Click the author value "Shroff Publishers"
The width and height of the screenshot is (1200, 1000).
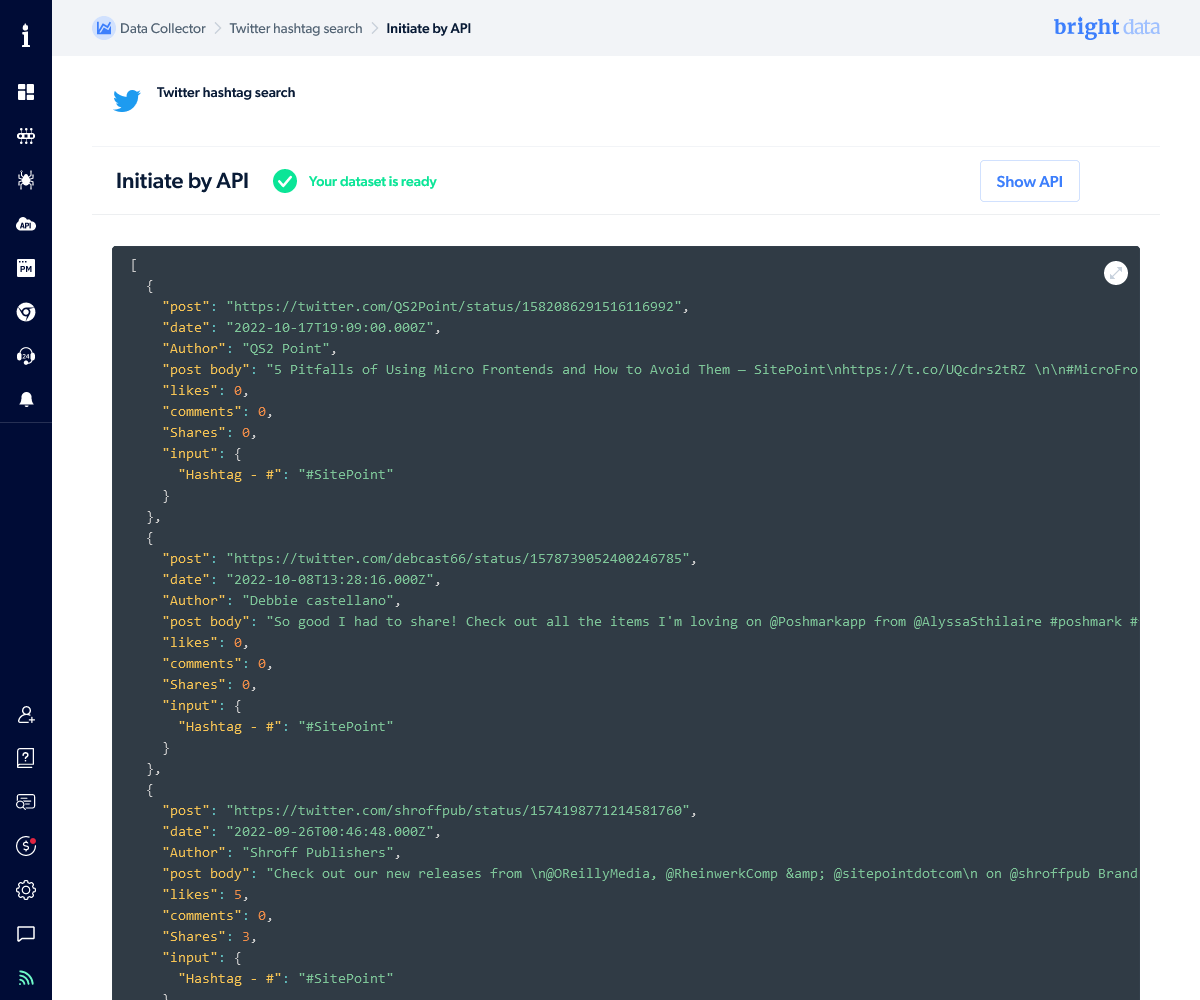click(318, 852)
